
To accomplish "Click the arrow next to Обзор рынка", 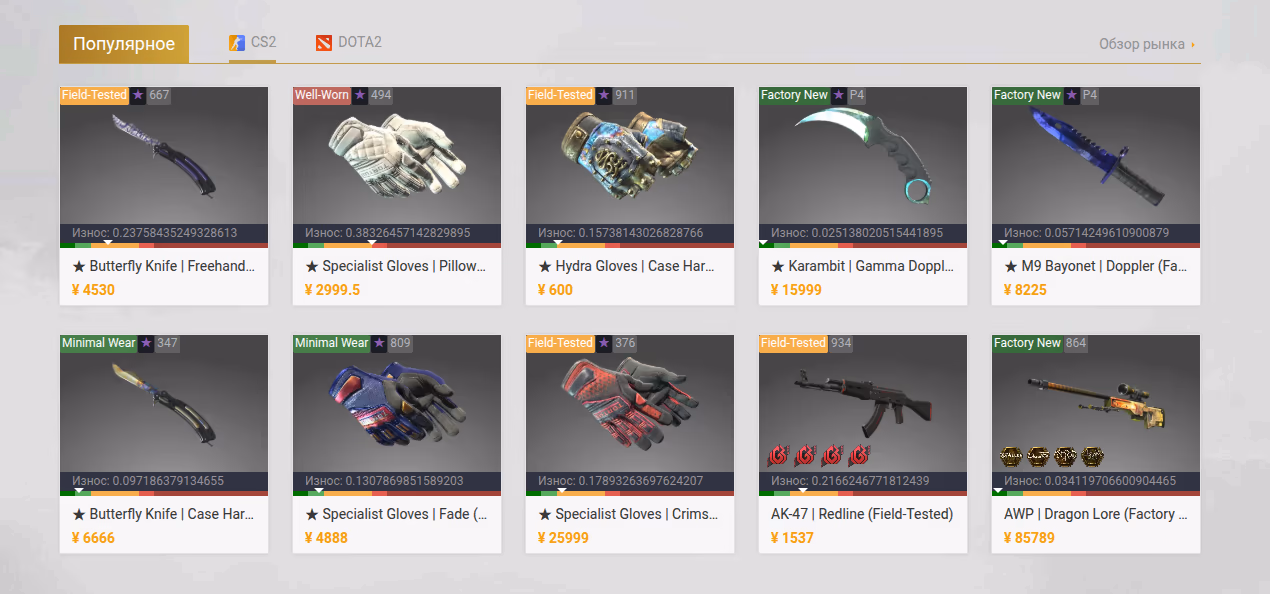I will point(1193,44).
